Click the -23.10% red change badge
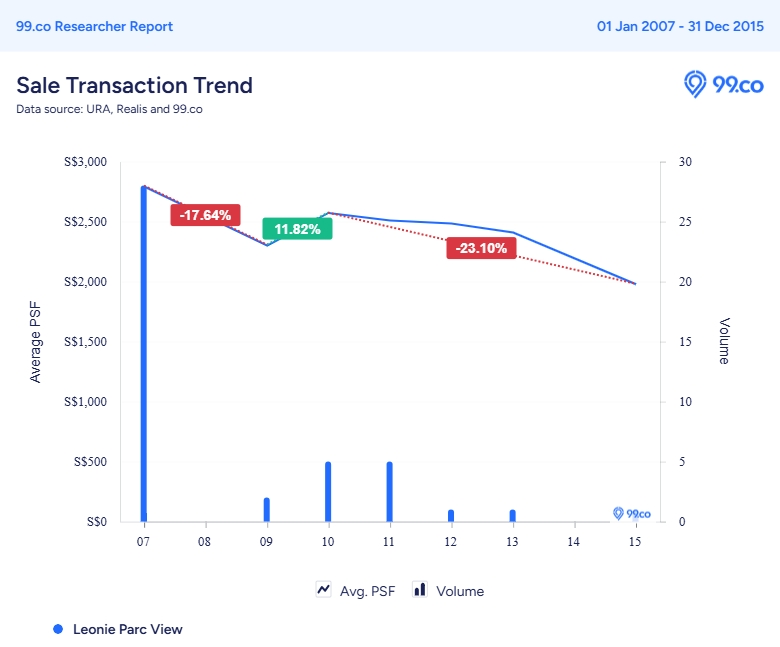 click(481, 248)
